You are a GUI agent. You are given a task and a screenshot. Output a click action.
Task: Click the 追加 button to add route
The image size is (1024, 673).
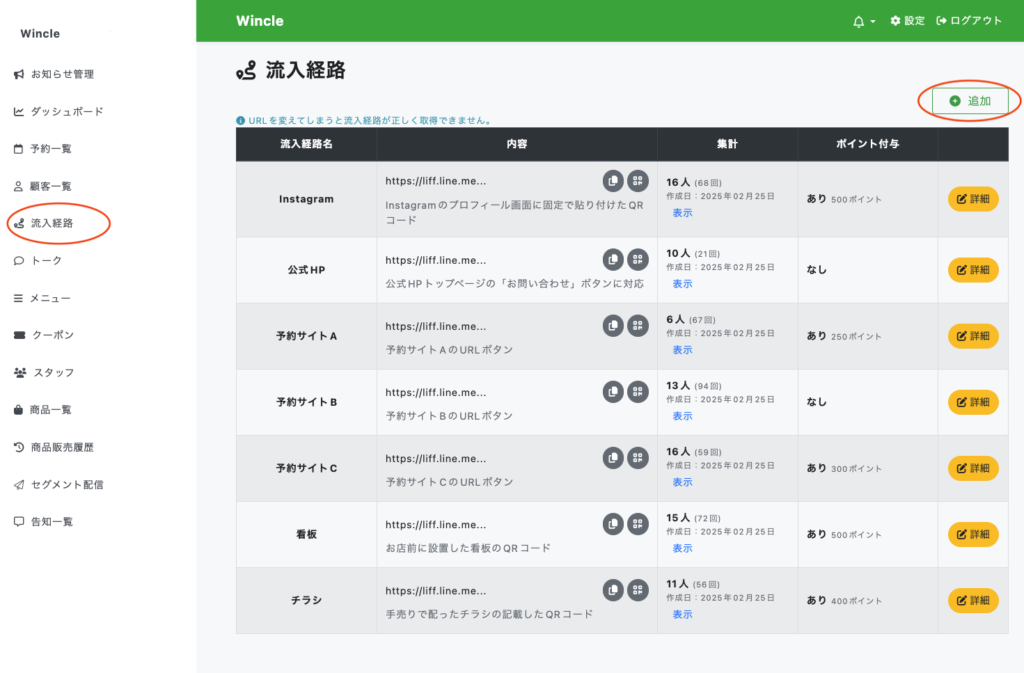(970, 101)
